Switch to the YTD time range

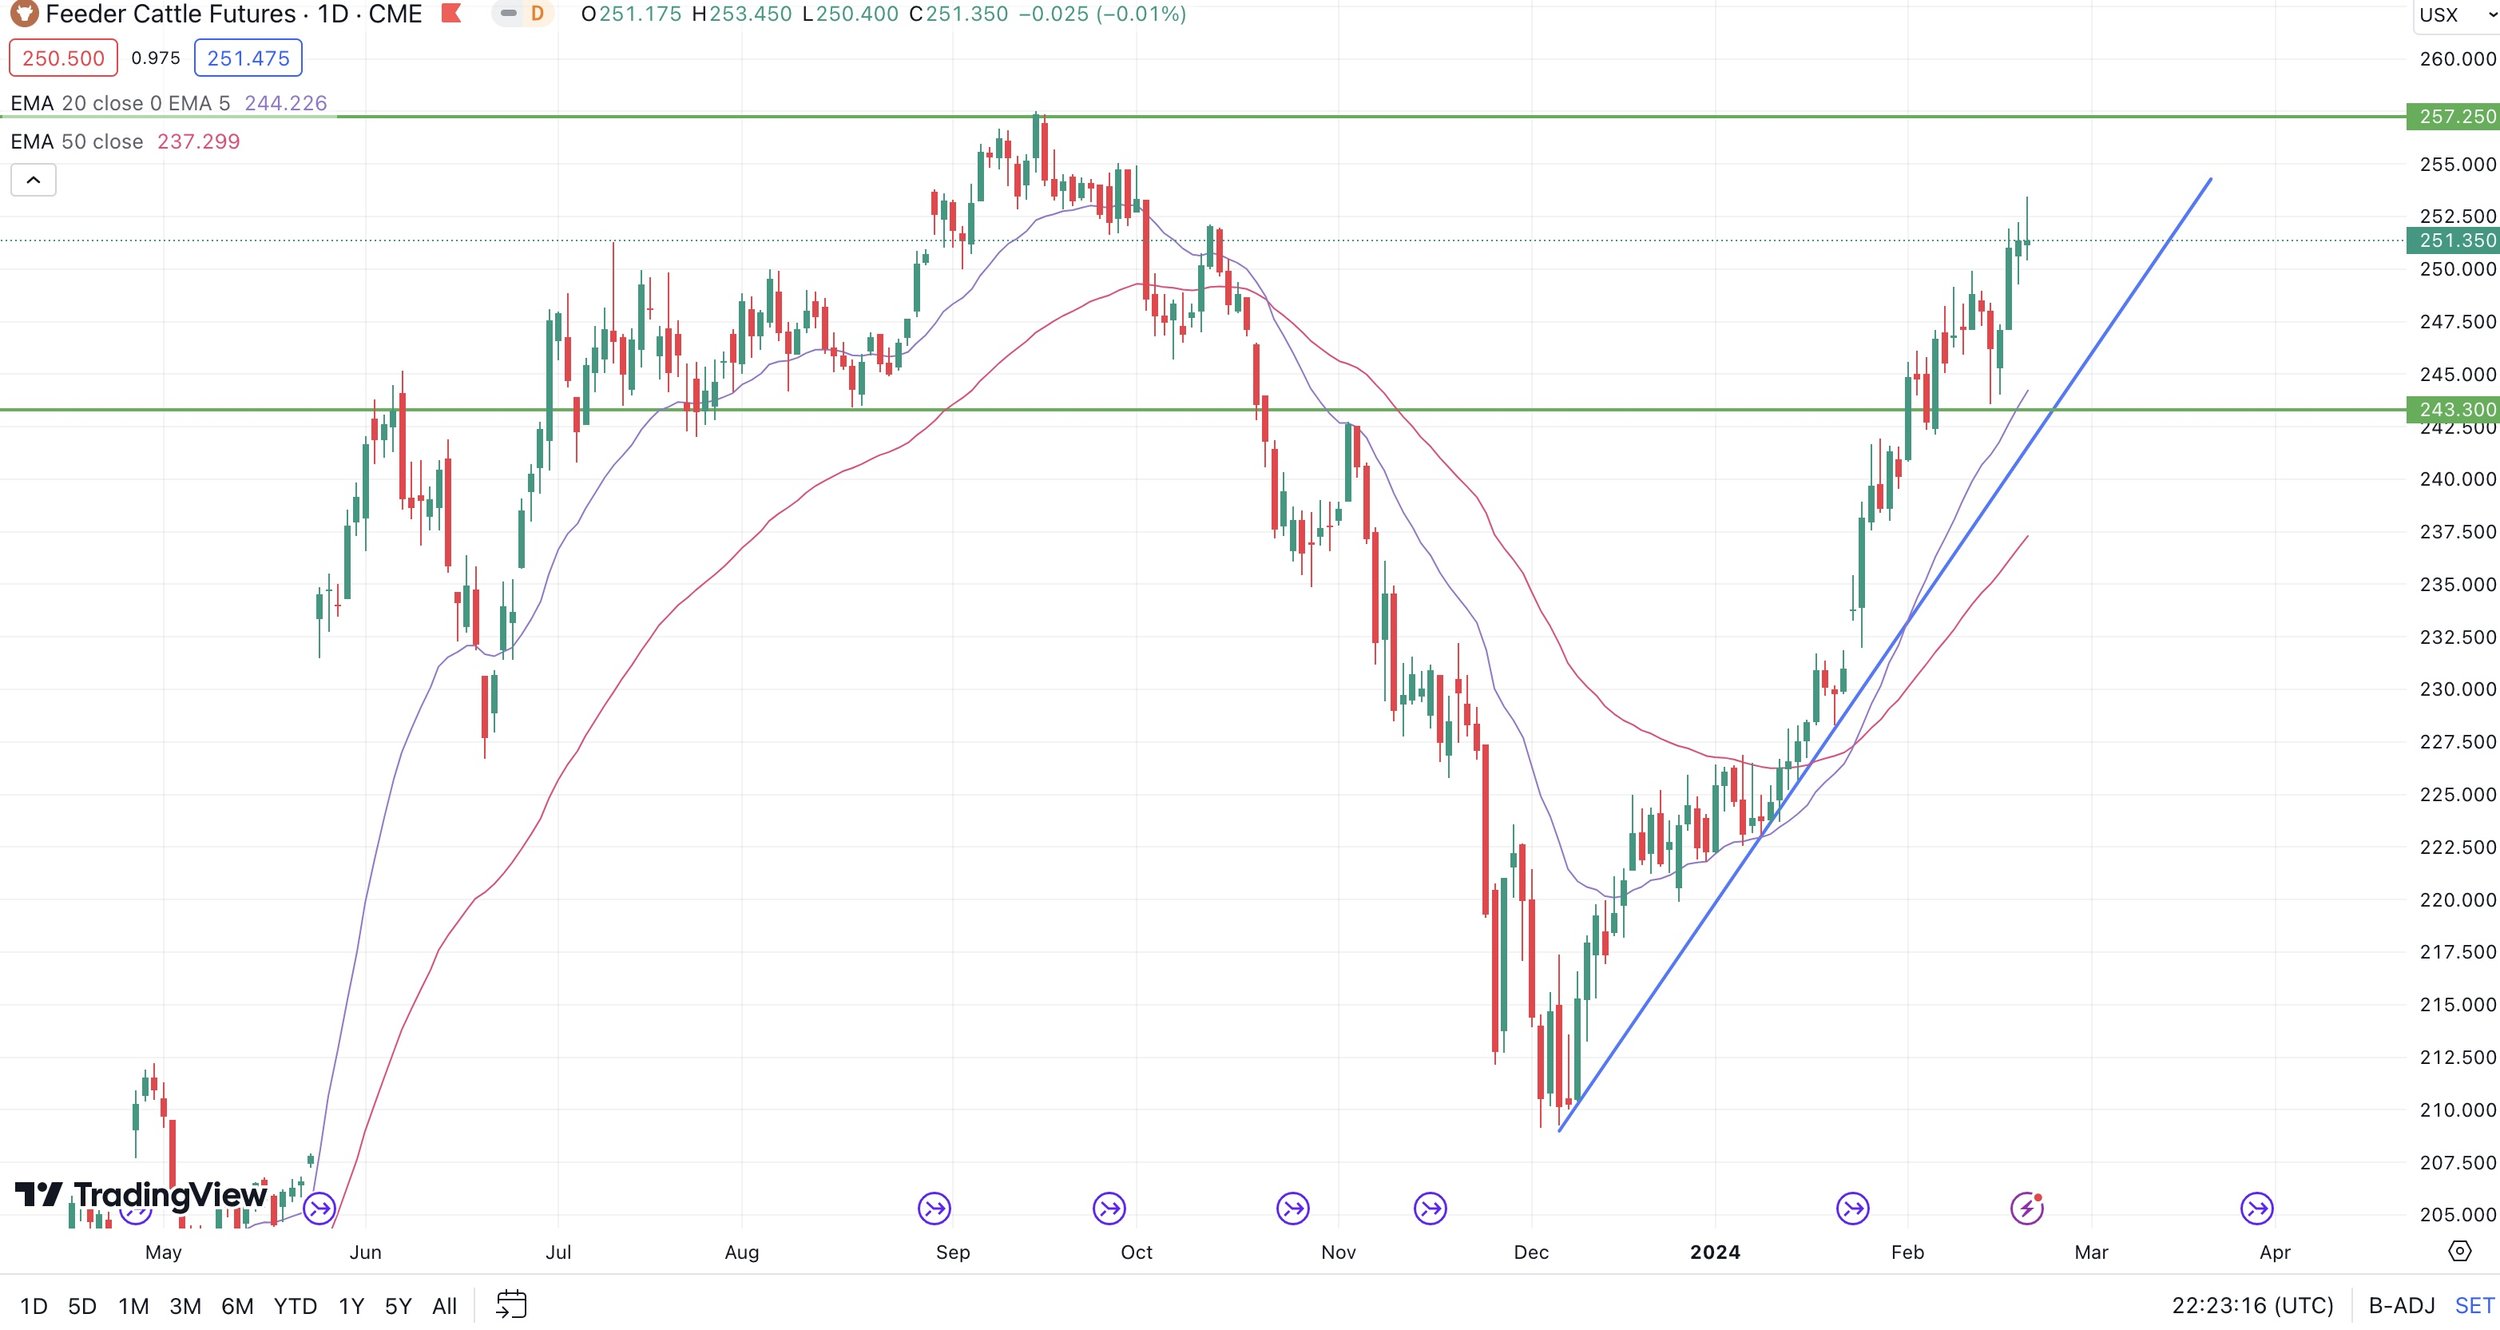[x=295, y=1306]
